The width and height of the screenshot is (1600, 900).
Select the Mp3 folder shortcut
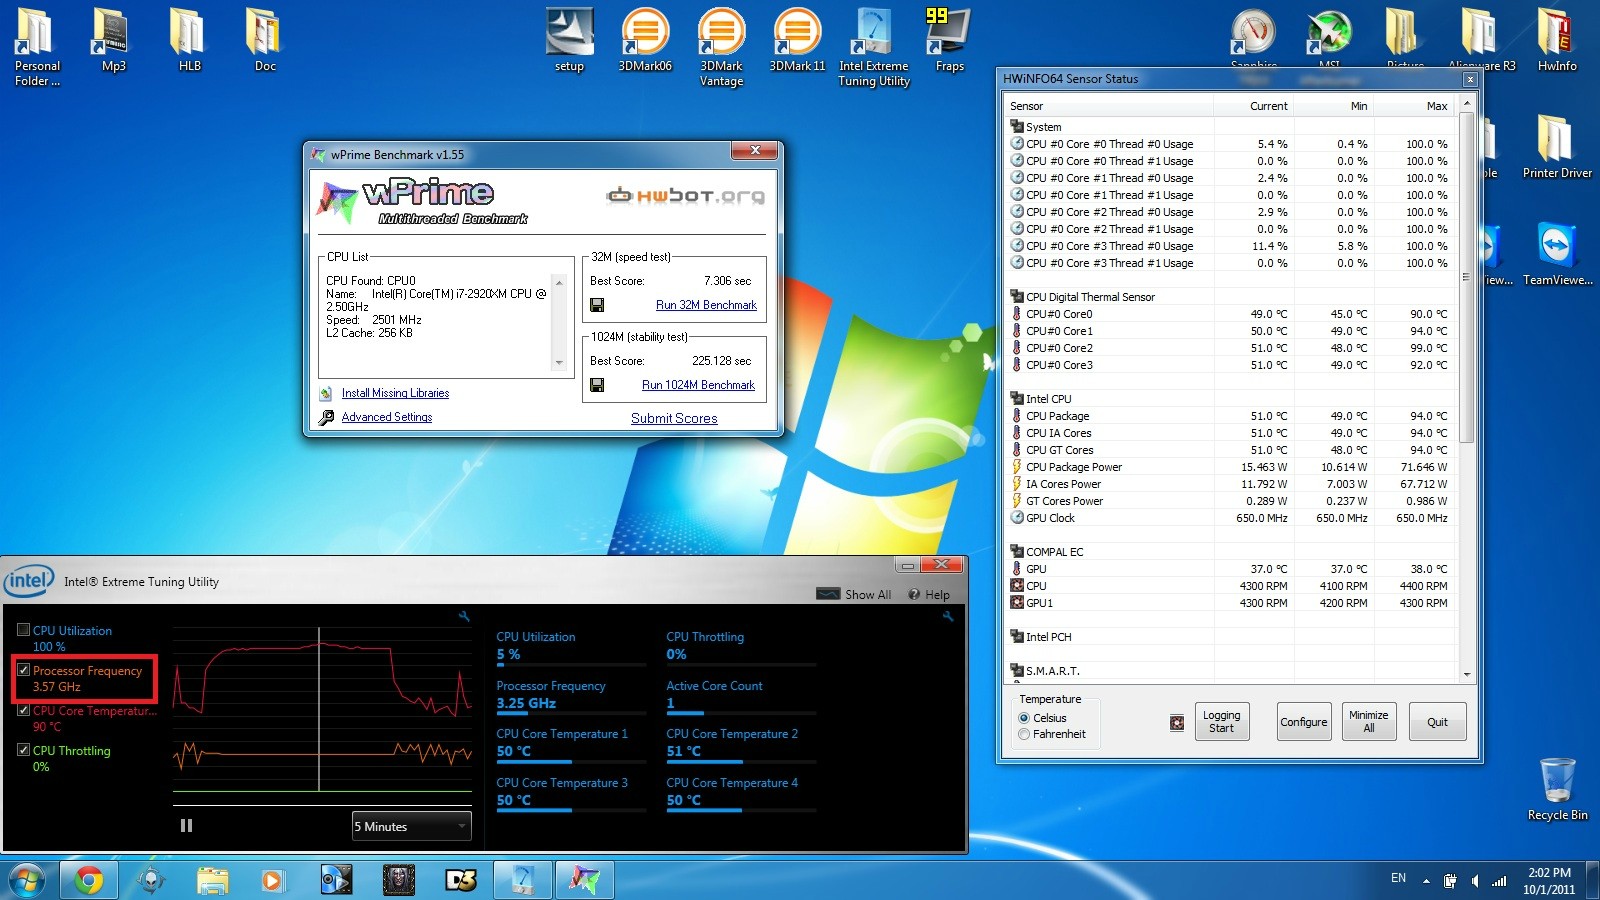pos(113,40)
